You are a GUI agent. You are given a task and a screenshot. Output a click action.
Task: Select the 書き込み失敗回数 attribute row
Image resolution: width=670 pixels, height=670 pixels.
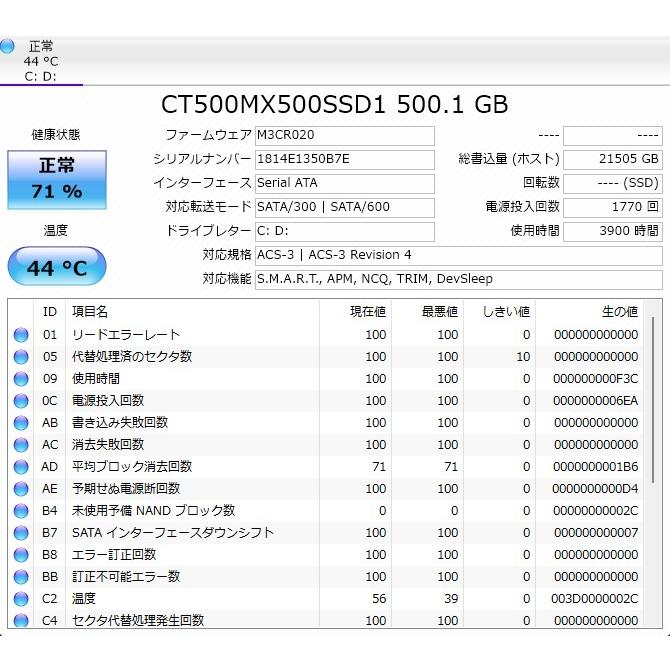click(x=326, y=423)
